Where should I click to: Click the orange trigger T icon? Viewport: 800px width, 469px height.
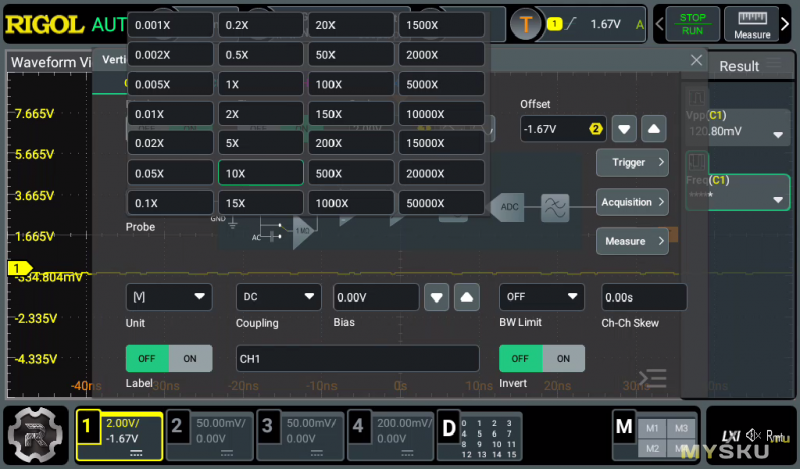pos(523,24)
